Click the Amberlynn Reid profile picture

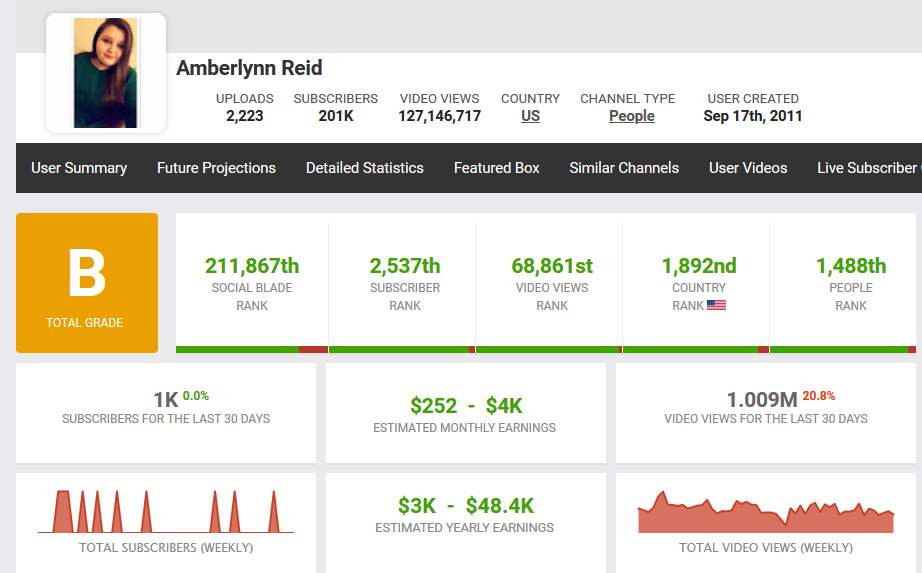tap(106, 73)
